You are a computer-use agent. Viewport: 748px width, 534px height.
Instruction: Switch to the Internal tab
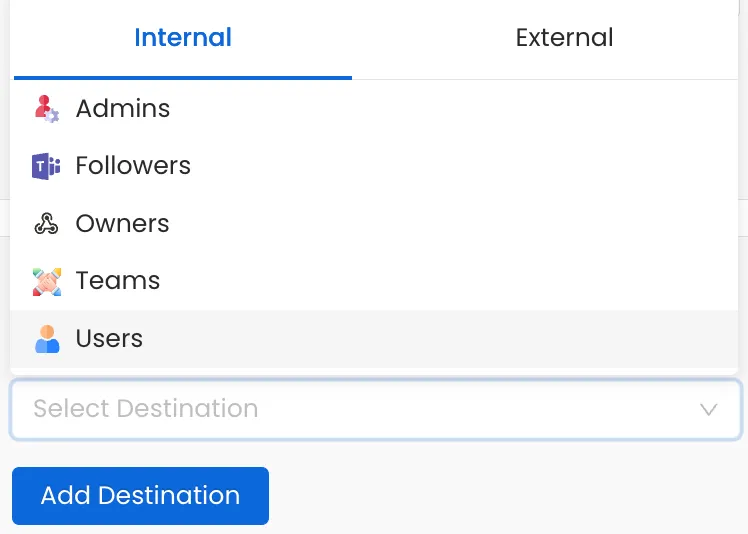183,38
